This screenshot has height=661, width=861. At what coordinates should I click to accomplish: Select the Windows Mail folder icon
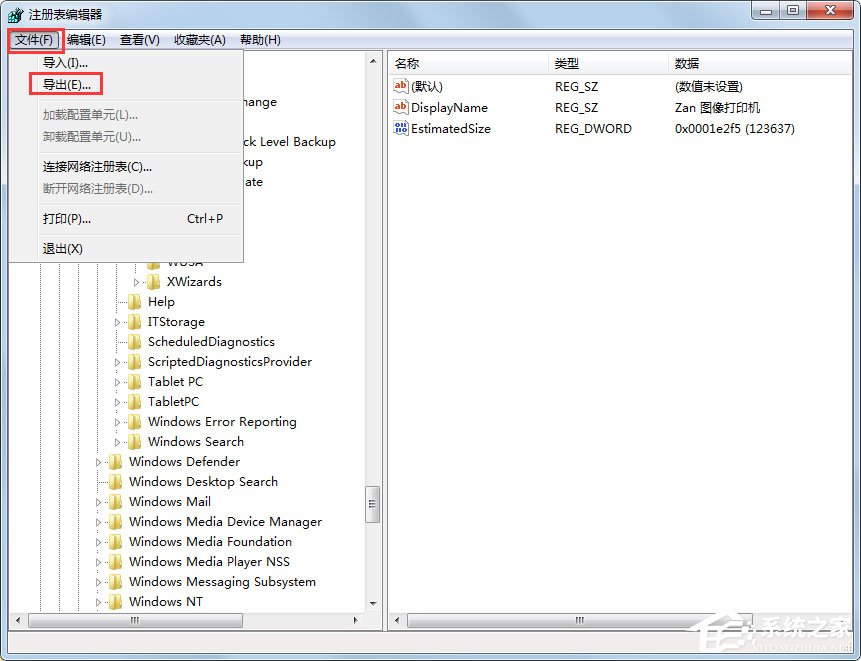(115, 501)
